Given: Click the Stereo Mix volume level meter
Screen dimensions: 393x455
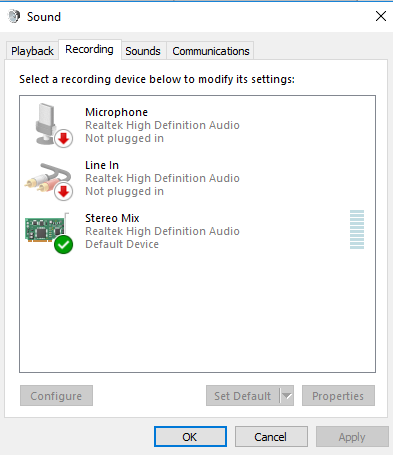Looking at the screenshot, I should click(x=357, y=229).
